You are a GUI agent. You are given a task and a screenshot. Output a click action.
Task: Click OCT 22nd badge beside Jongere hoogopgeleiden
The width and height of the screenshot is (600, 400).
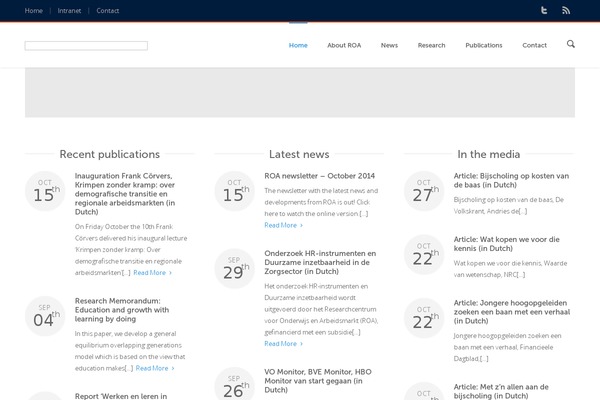pos(424,318)
